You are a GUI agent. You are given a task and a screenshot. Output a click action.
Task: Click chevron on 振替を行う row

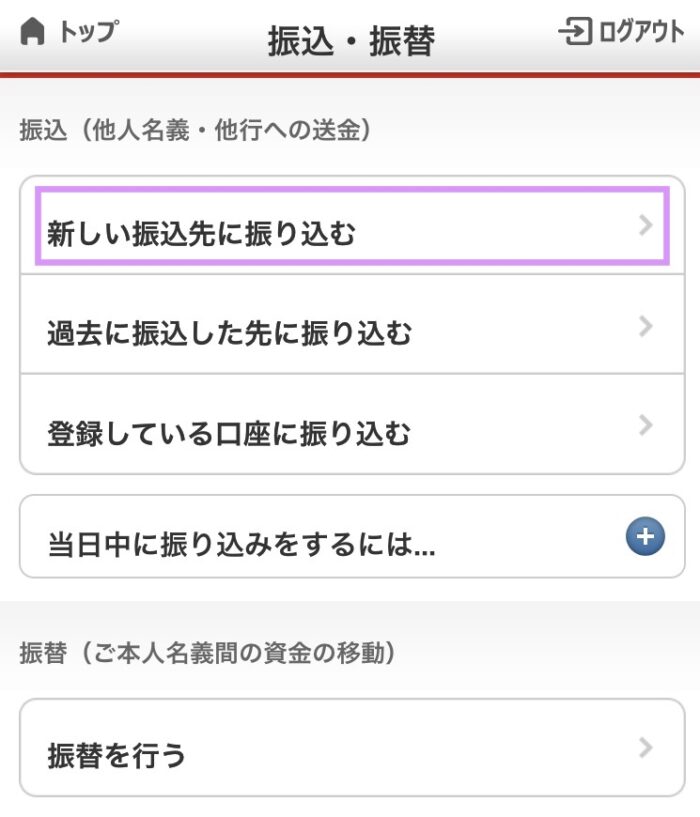[x=645, y=748]
